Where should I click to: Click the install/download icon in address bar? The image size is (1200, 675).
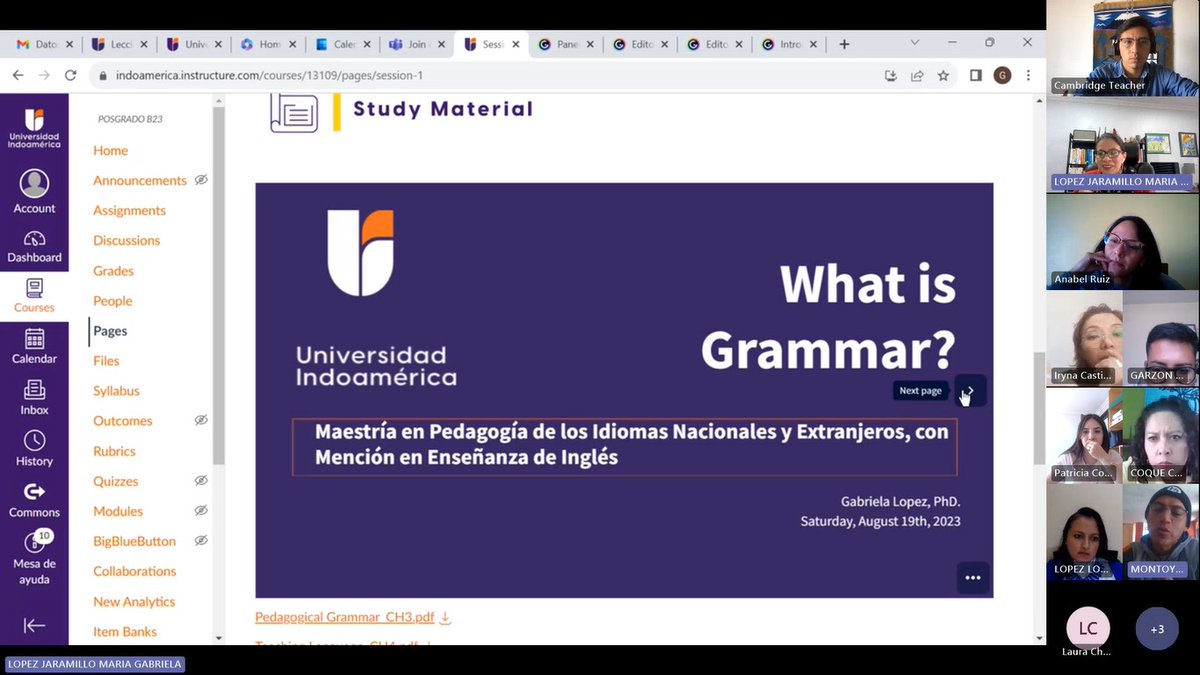(891, 75)
